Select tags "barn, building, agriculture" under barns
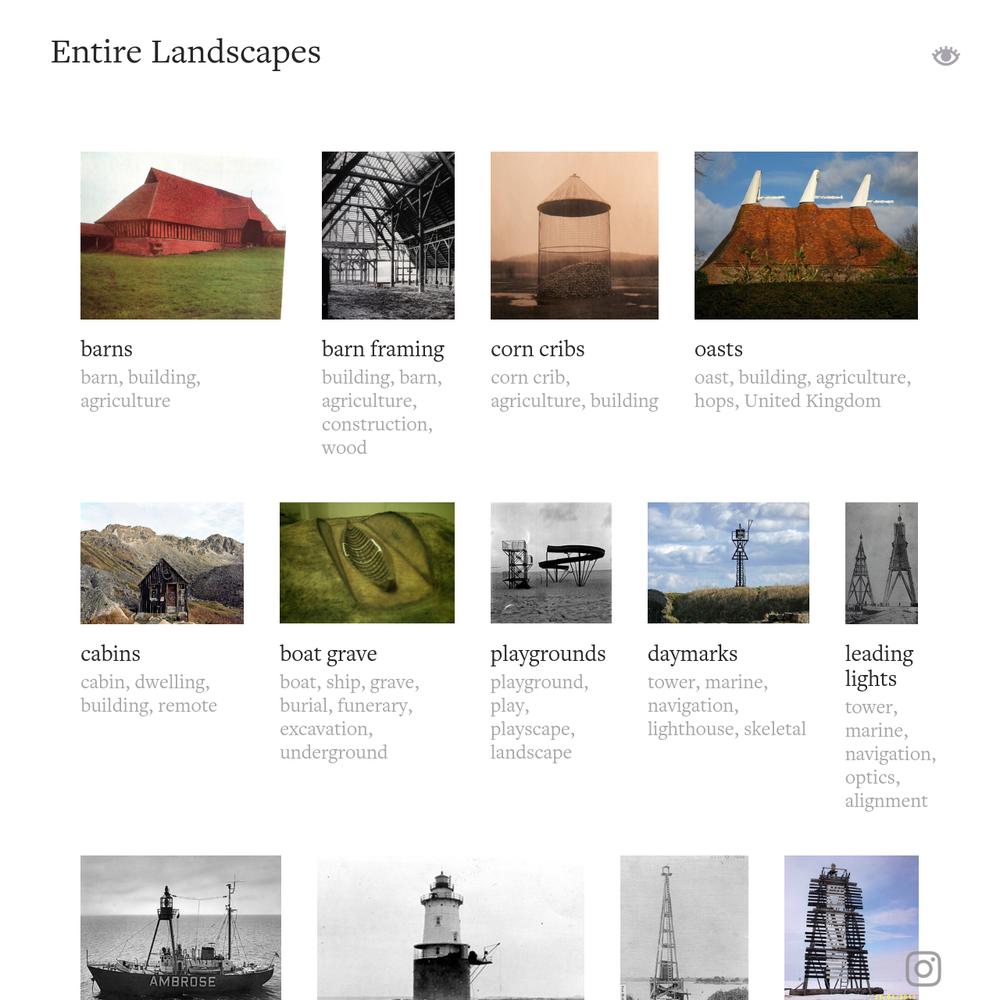This screenshot has width=1000, height=1000. click(x=140, y=389)
